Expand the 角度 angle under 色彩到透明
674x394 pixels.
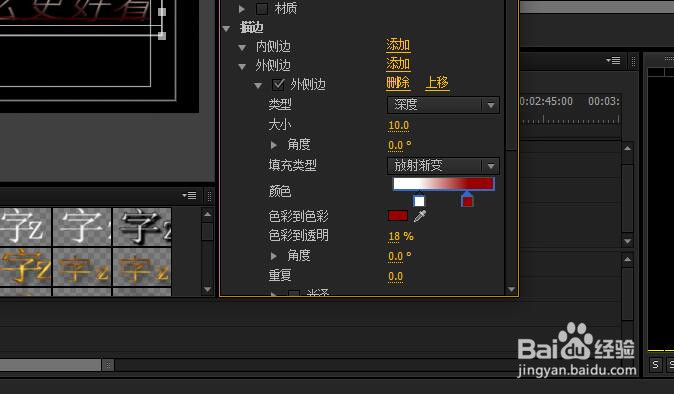273,256
